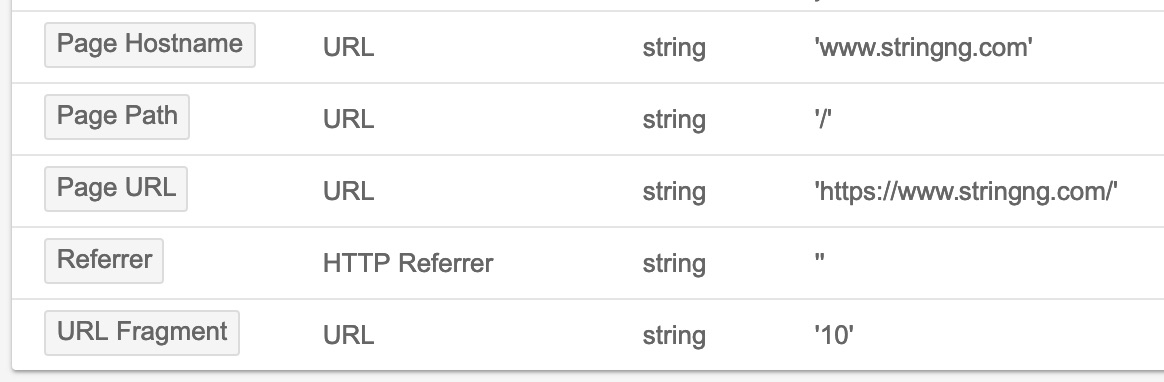
Task: Click the HTTP Referrer type cell
Action: tap(408, 263)
